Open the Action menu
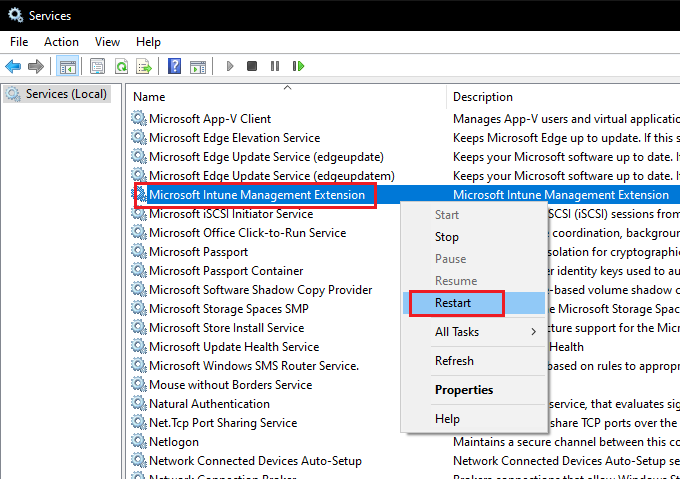 tap(61, 42)
